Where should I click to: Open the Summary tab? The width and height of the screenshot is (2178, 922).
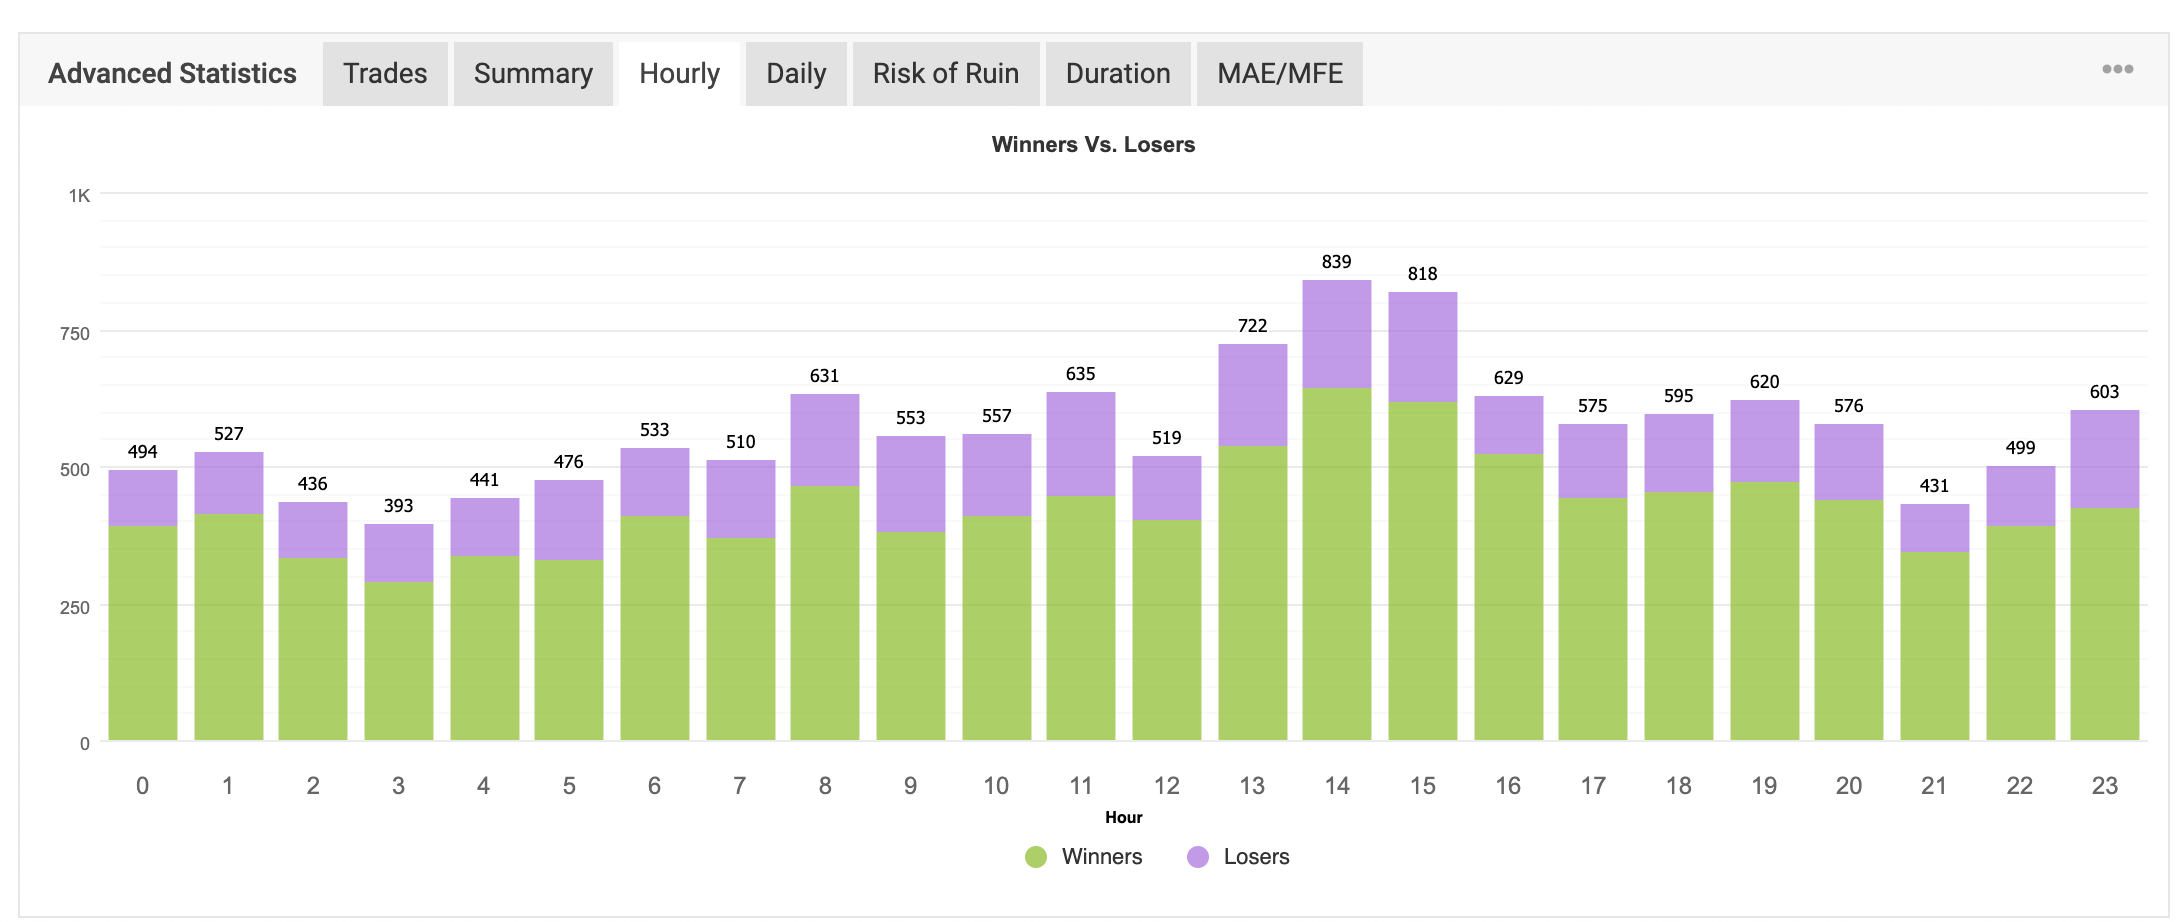point(533,74)
